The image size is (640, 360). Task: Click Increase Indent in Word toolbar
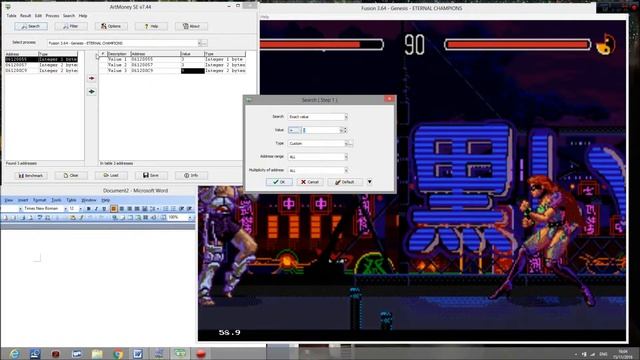pyautogui.click(x=189, y=209)
